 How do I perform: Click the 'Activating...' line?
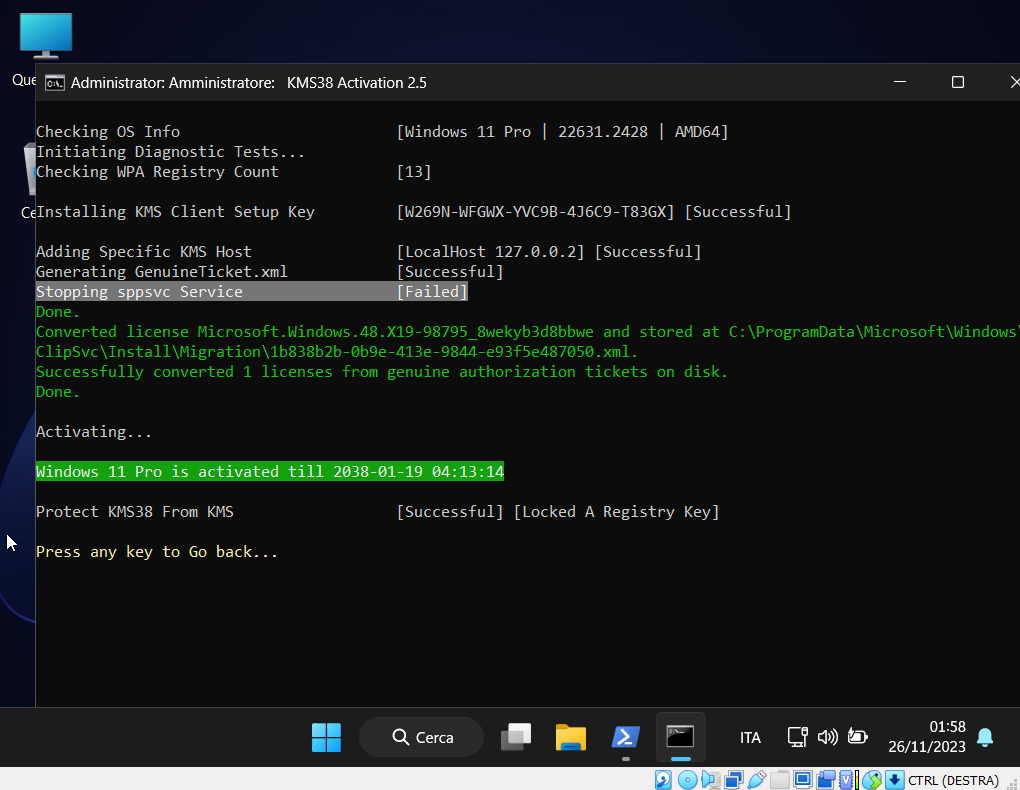click(94, 432)
